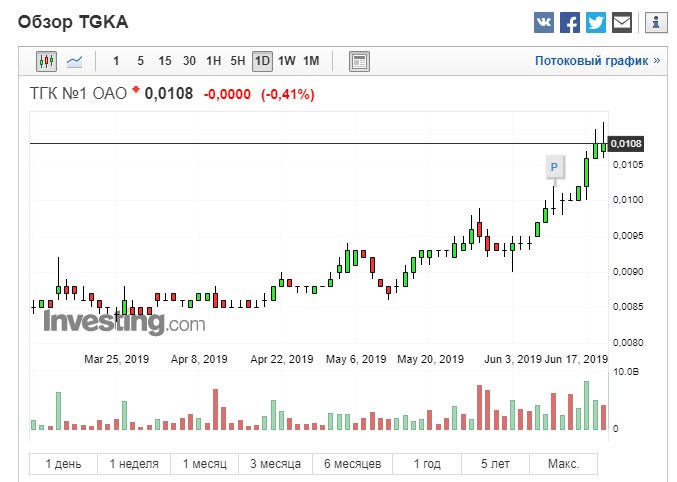Viewport: 677px width, 482px height.
Task: Show the 3 месяца range
Action: click(274, 465)
